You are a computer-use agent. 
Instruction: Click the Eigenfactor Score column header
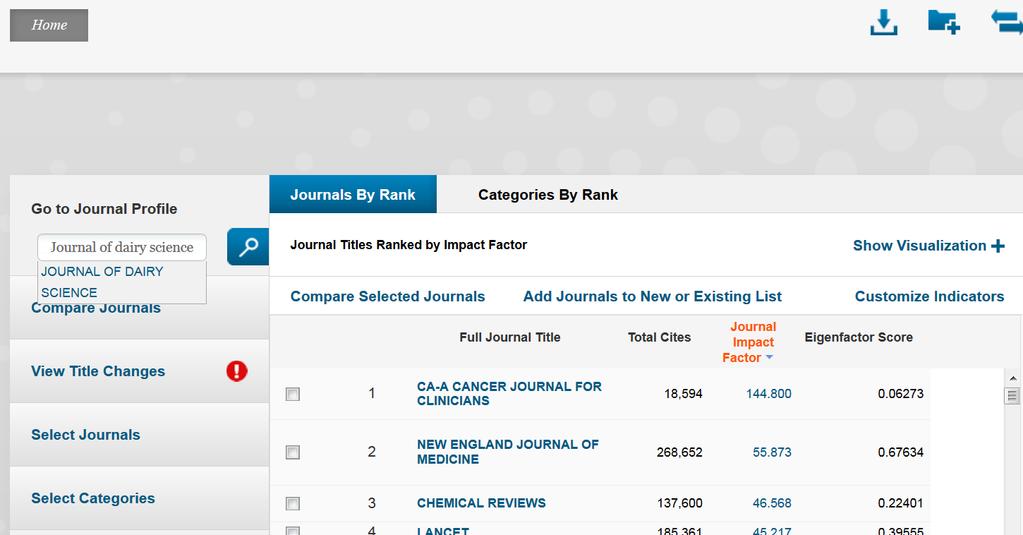(859, 337)
